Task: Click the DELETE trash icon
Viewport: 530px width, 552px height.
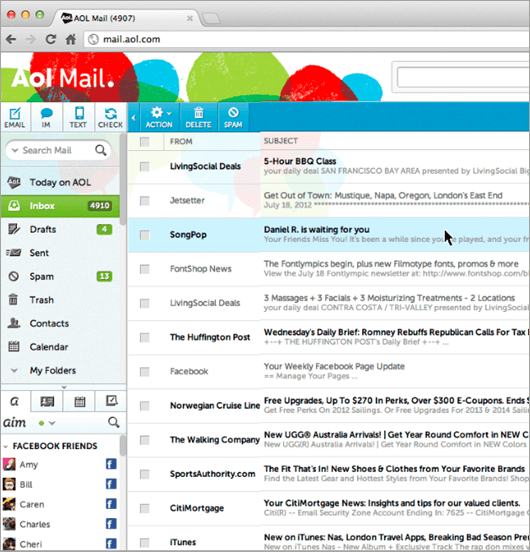Action: [x=198, y=118]
